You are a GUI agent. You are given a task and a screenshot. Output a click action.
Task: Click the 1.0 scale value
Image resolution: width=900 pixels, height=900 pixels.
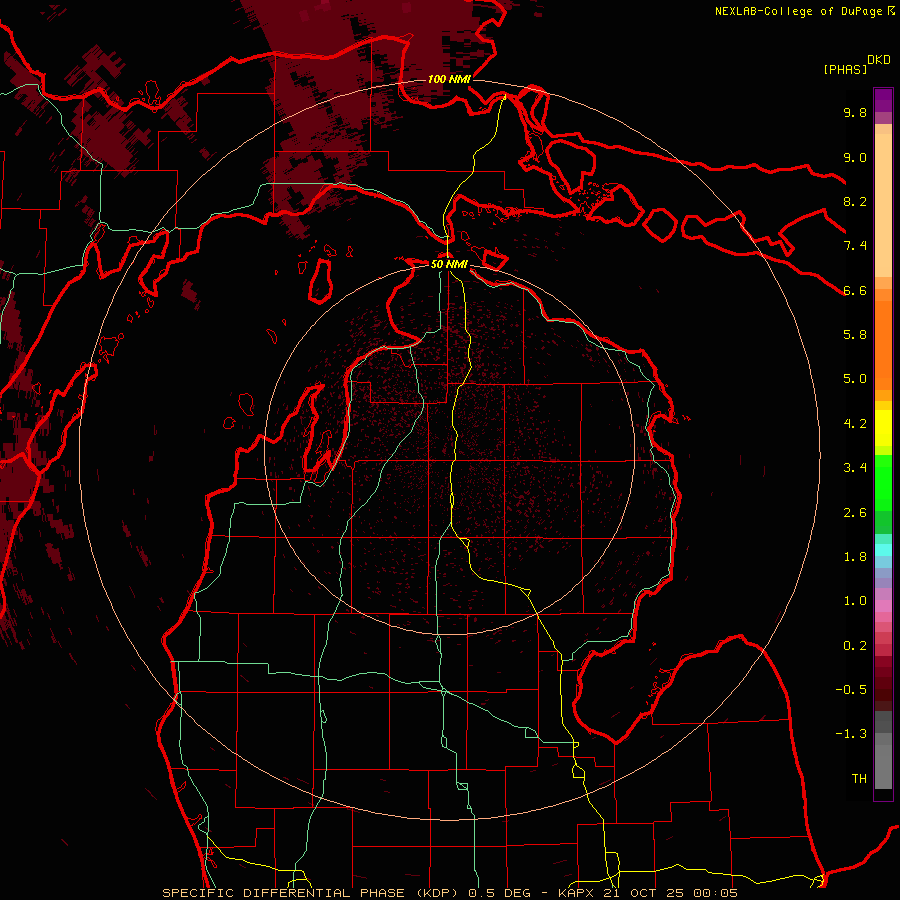pos(855,601)
